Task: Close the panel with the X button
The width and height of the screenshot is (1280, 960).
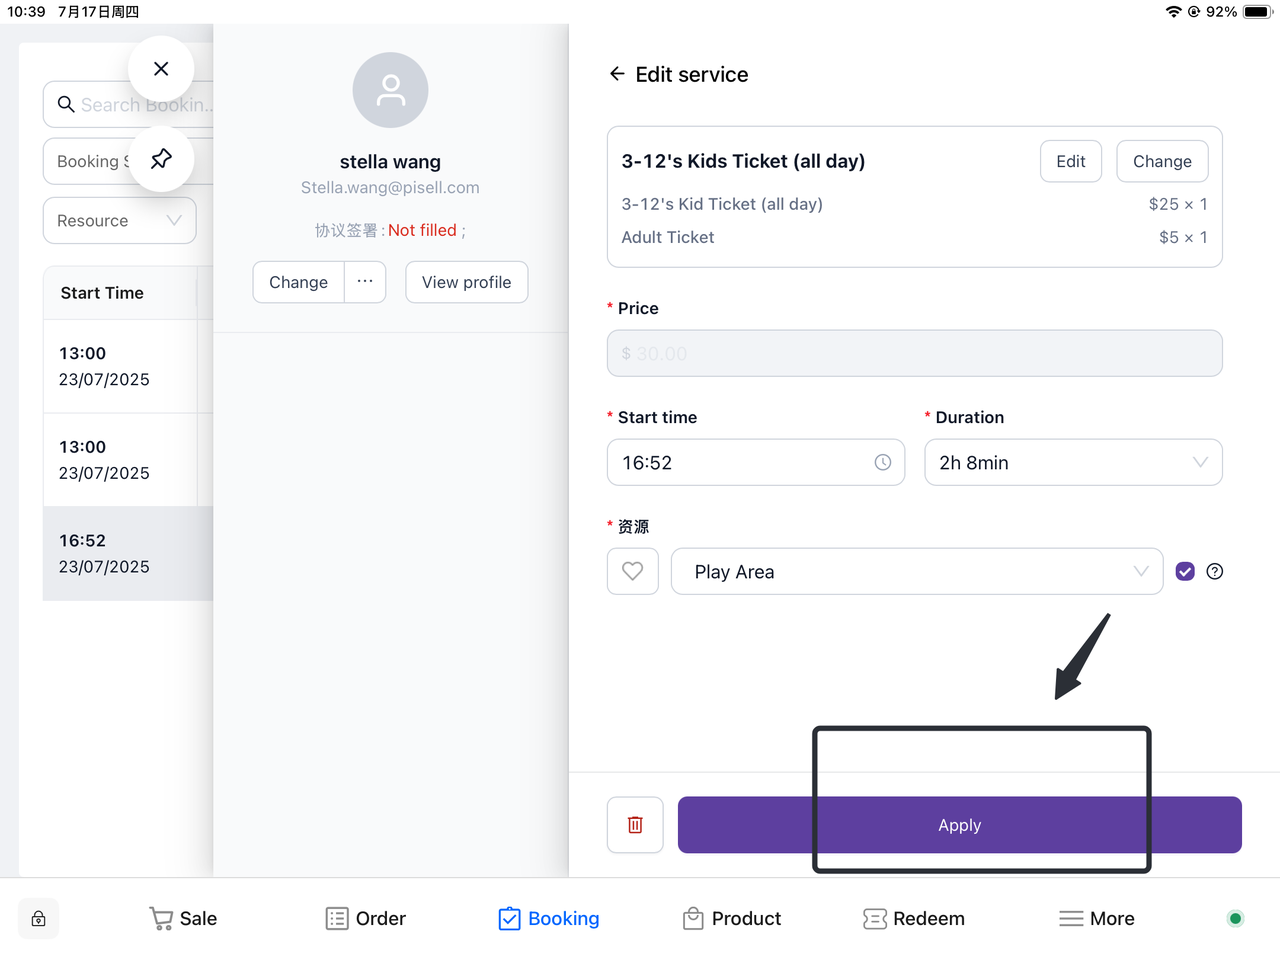Action: (161, 69)
